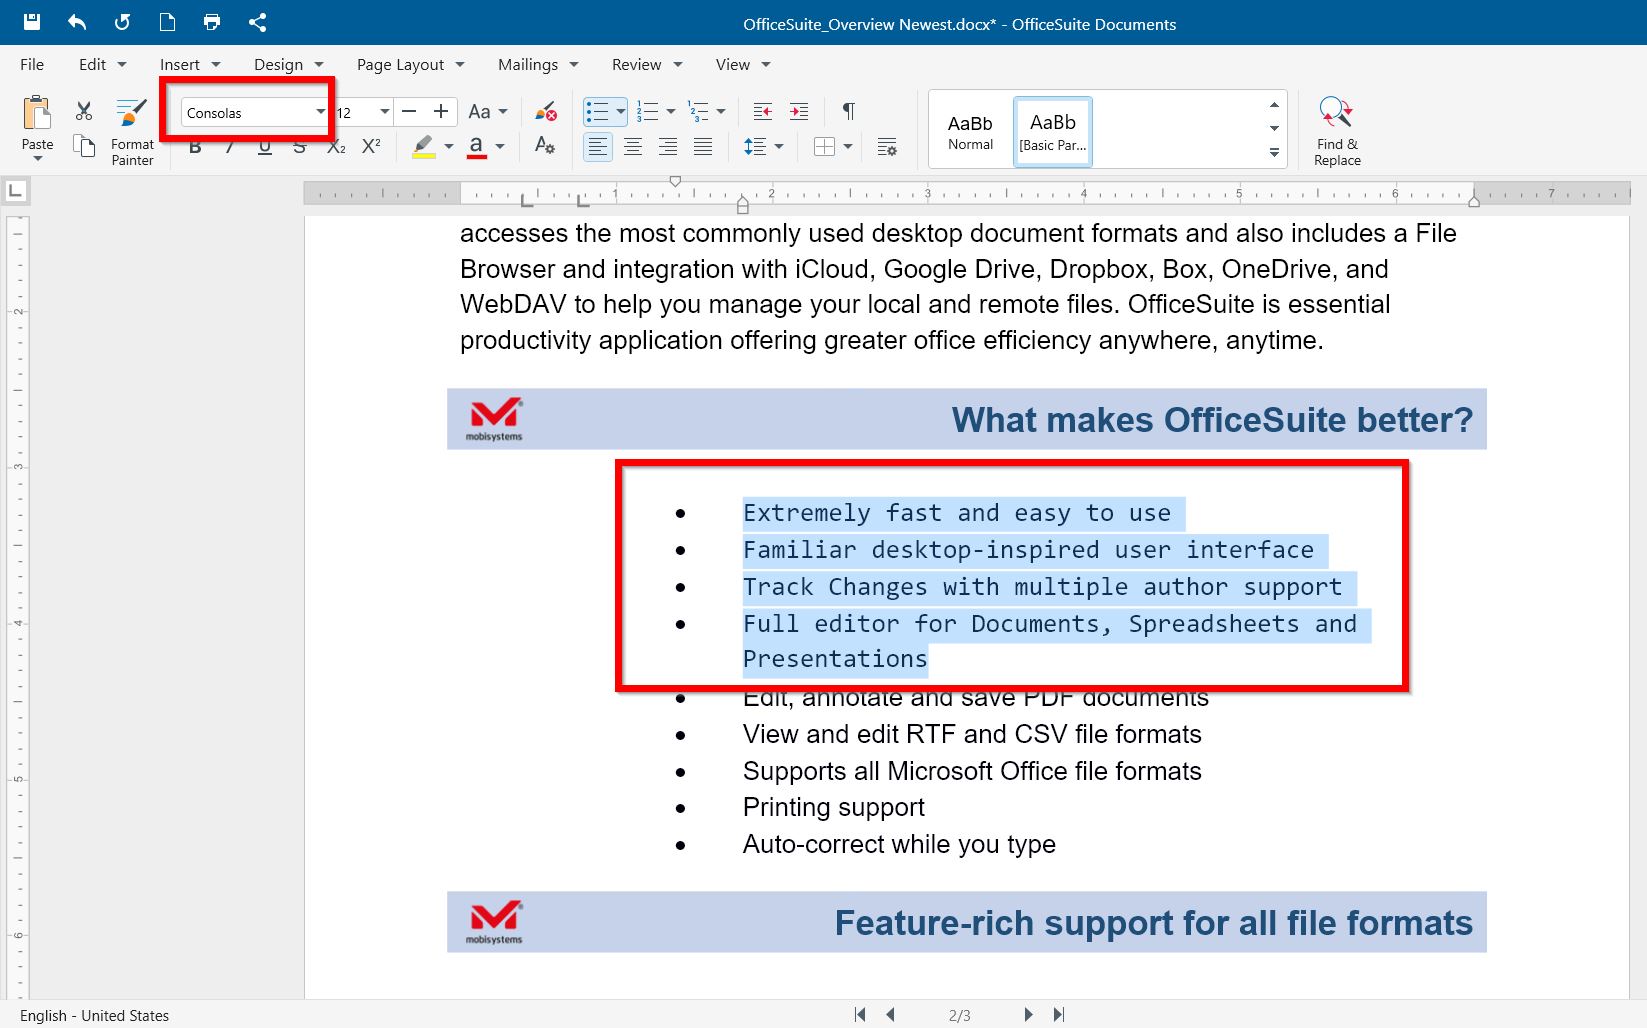This screenshot has width=1647, height=1028.
Task: Open the Consolas font name dropdown
Action: pyautogui.click(x=320, y=112)
